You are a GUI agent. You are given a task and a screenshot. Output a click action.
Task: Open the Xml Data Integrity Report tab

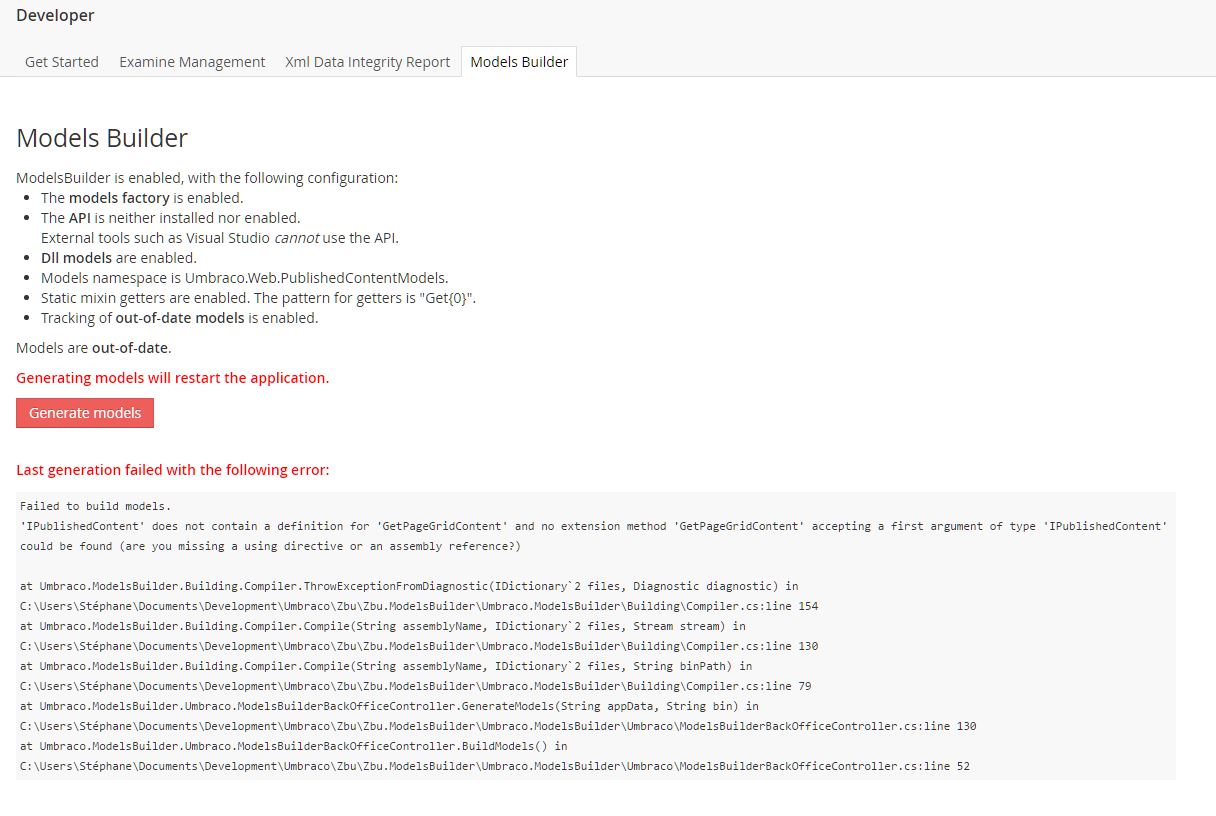(367, 62)
